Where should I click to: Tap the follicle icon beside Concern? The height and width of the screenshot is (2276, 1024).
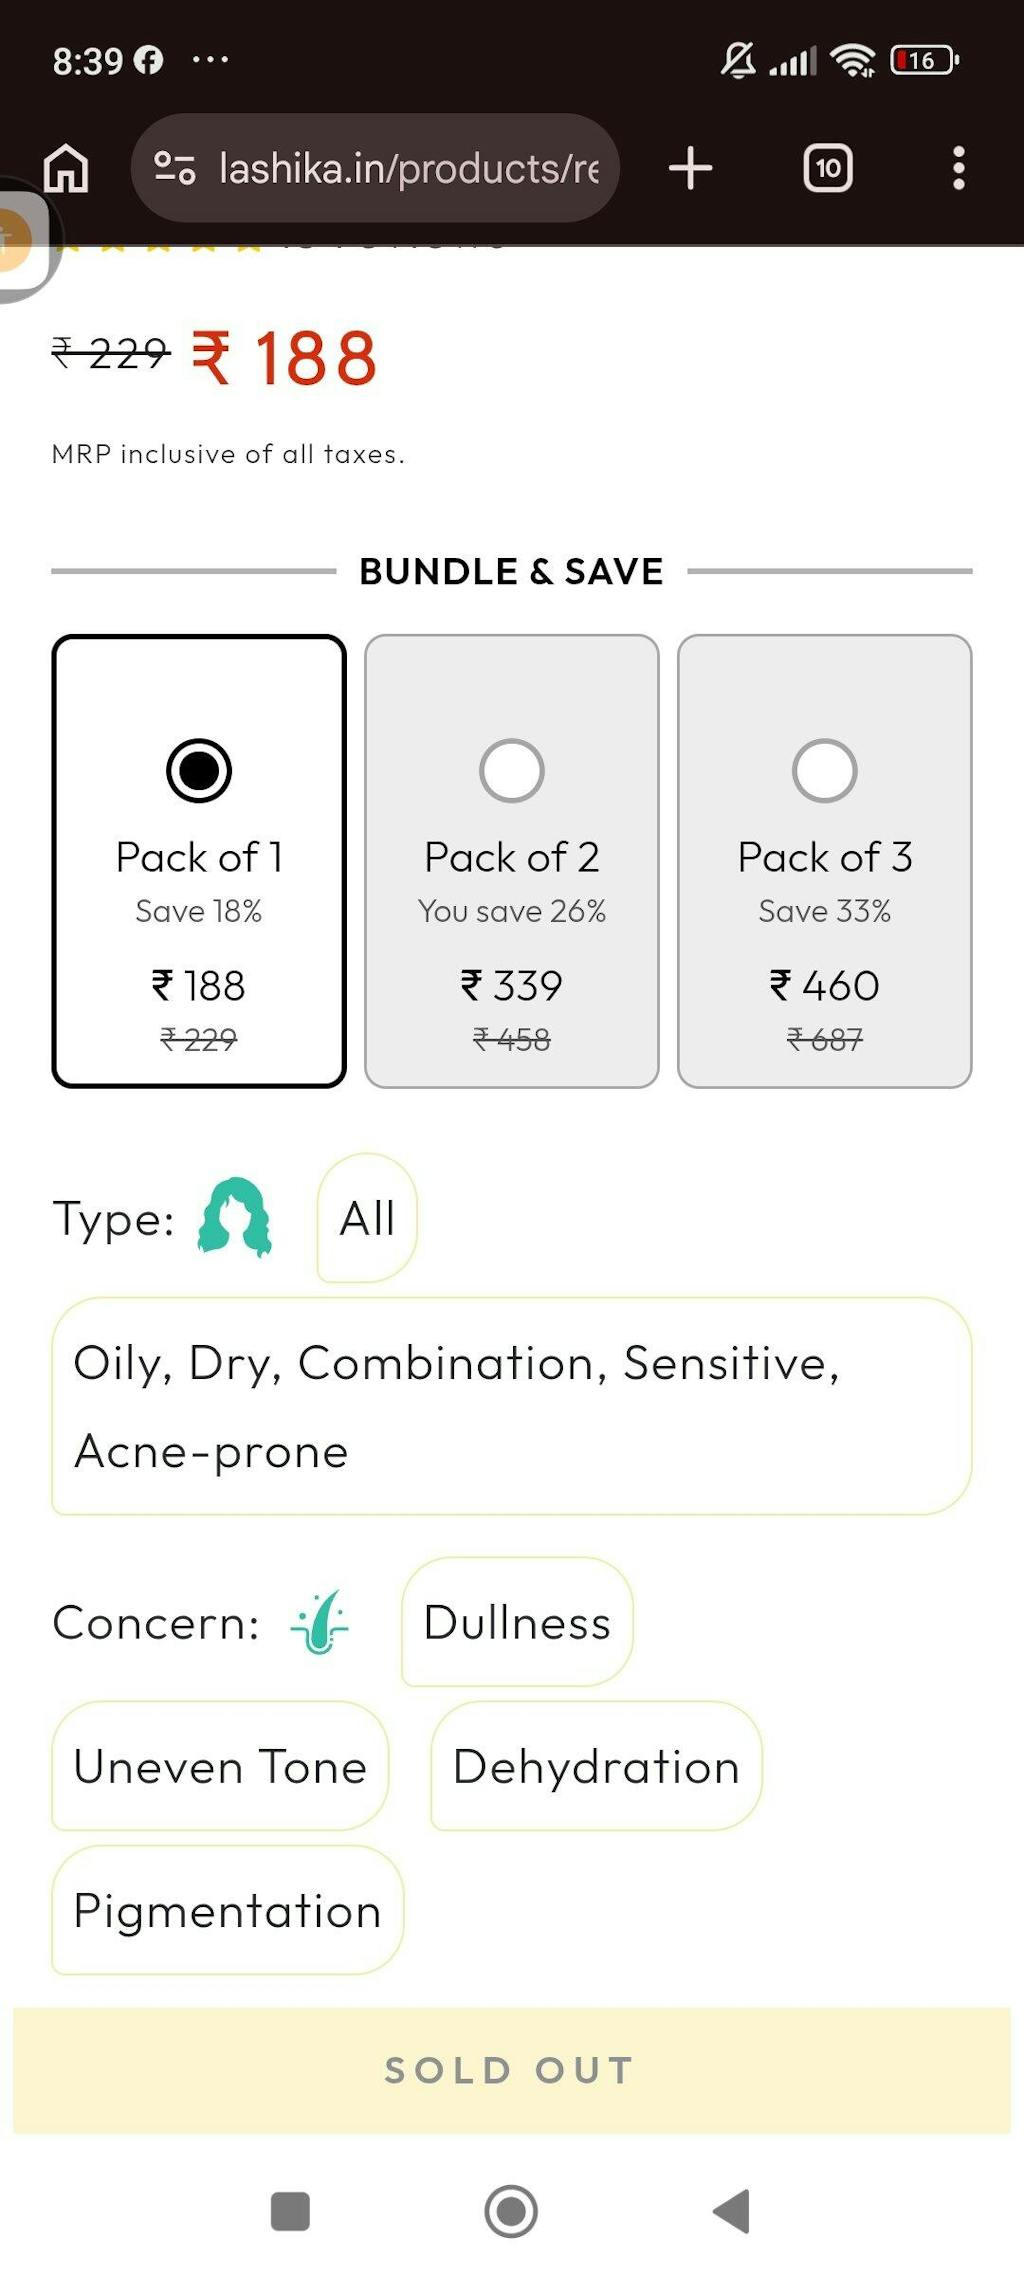320,1622
